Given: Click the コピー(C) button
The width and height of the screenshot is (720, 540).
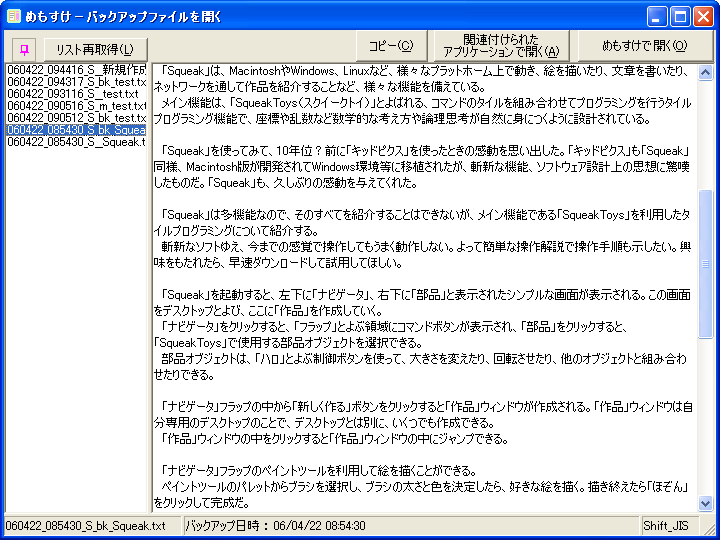Looking at the screenshot, I should pyautogui.click(x=391, y=46).
